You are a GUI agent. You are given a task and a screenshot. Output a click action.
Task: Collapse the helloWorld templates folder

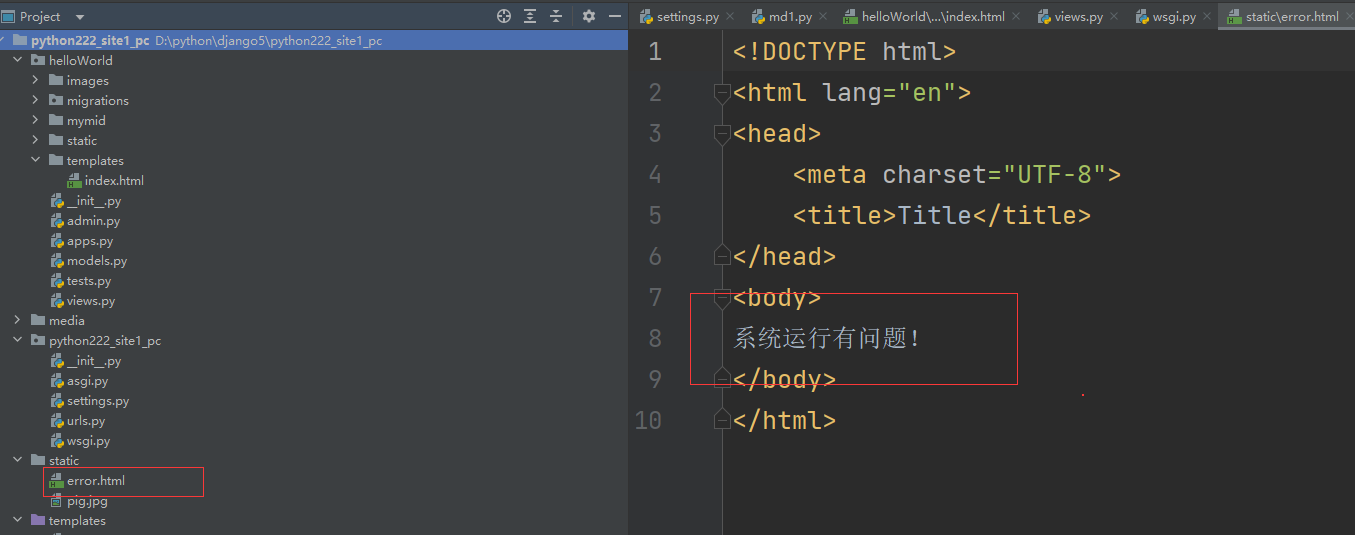pos(36,160)
